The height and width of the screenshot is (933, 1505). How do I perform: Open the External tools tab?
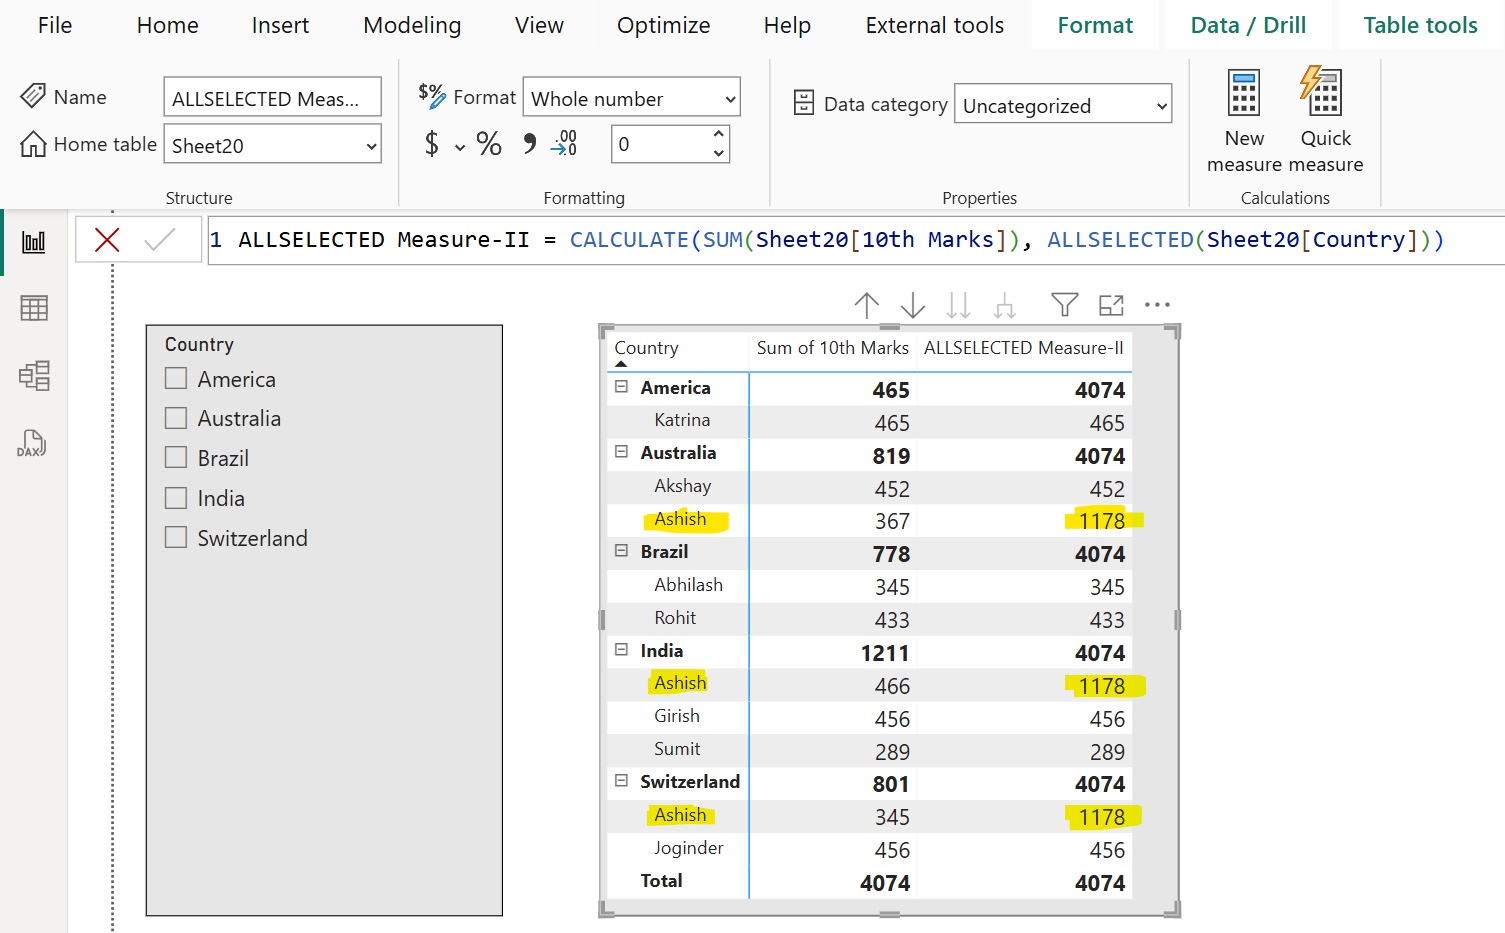click(933, 25)
